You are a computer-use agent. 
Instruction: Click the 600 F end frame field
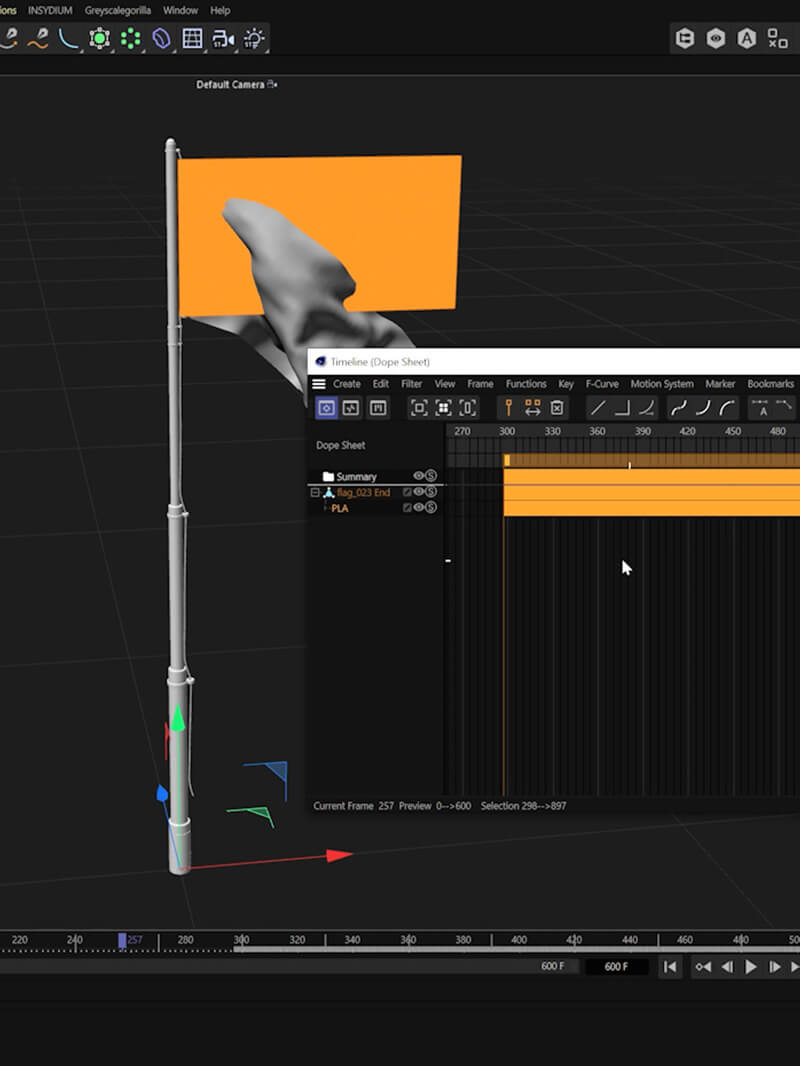click(616, 967)
